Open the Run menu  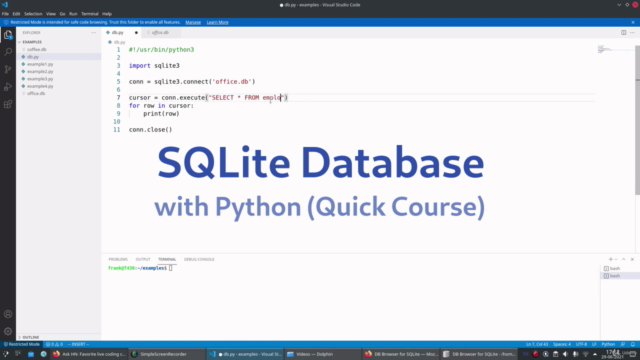pos(73,14)
